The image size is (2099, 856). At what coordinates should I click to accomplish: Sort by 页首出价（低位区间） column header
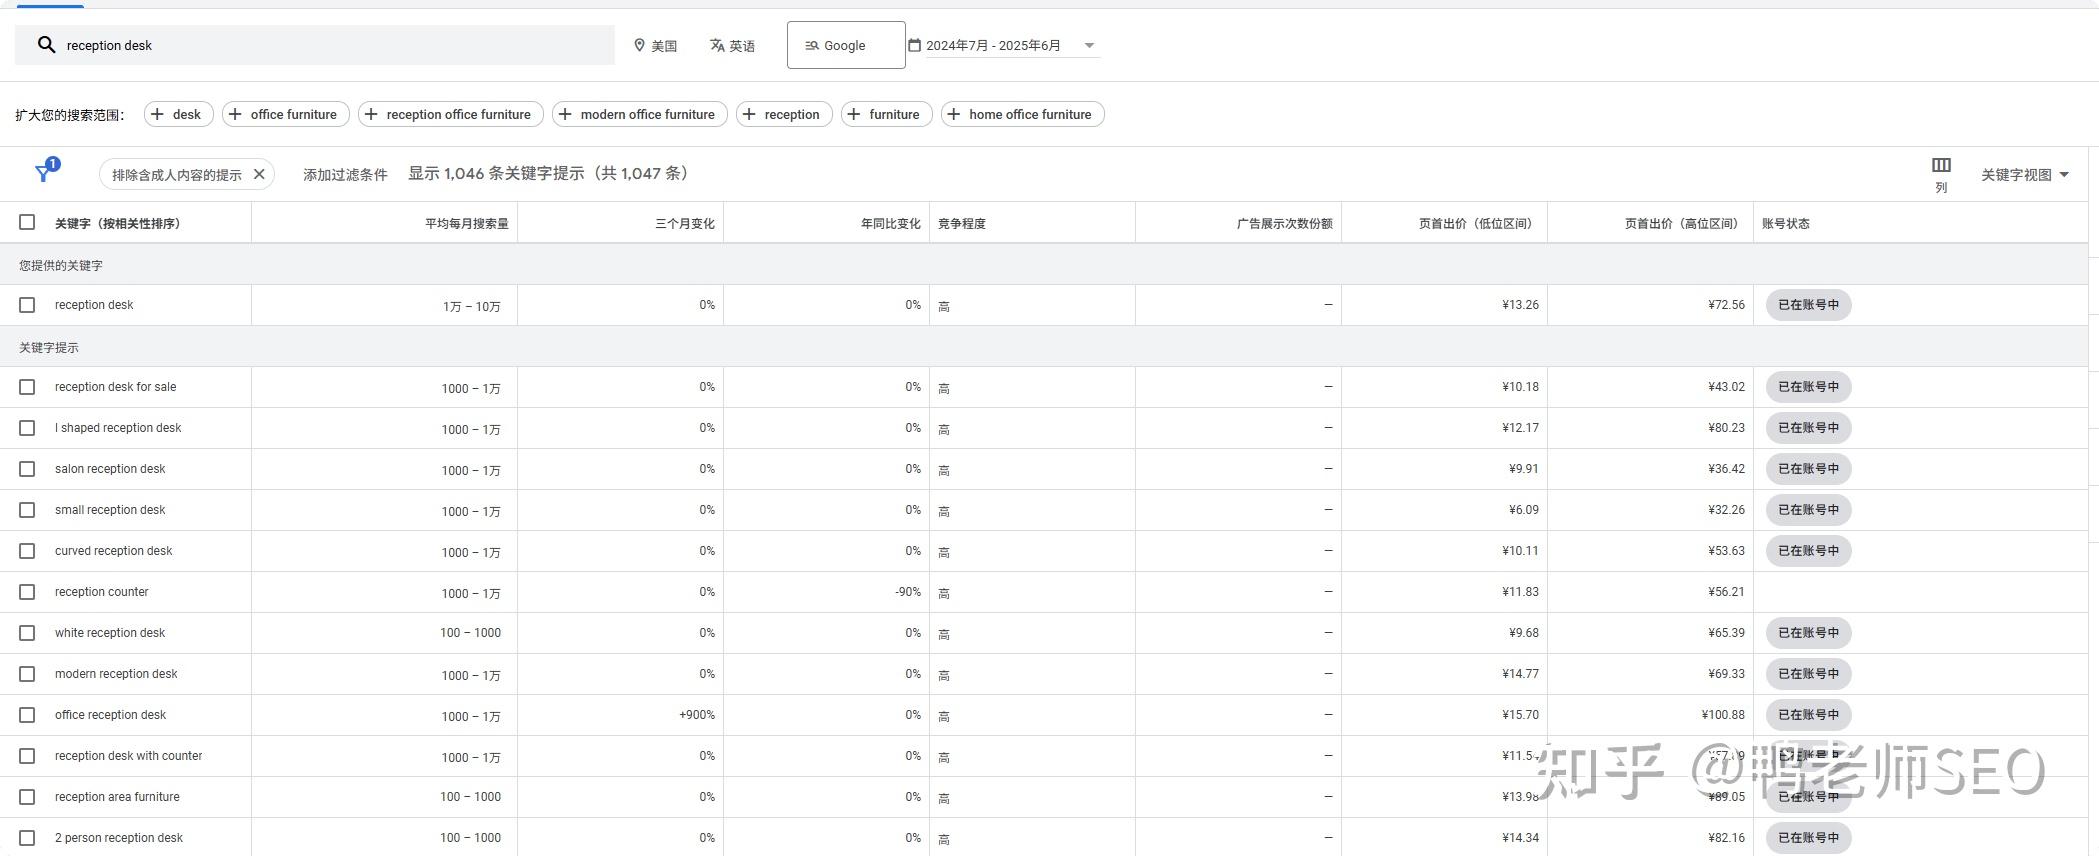[x=1478, y=223]
